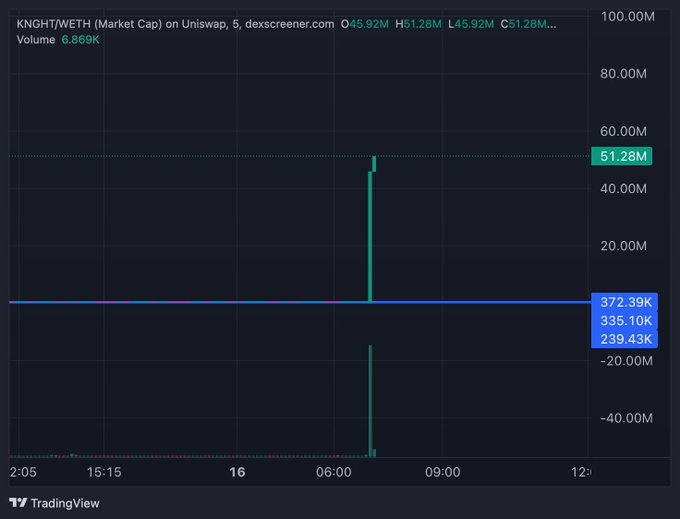The image size is (680, 519).
Task: Click the tall green candlestick
Action: [x=370, y=237]
